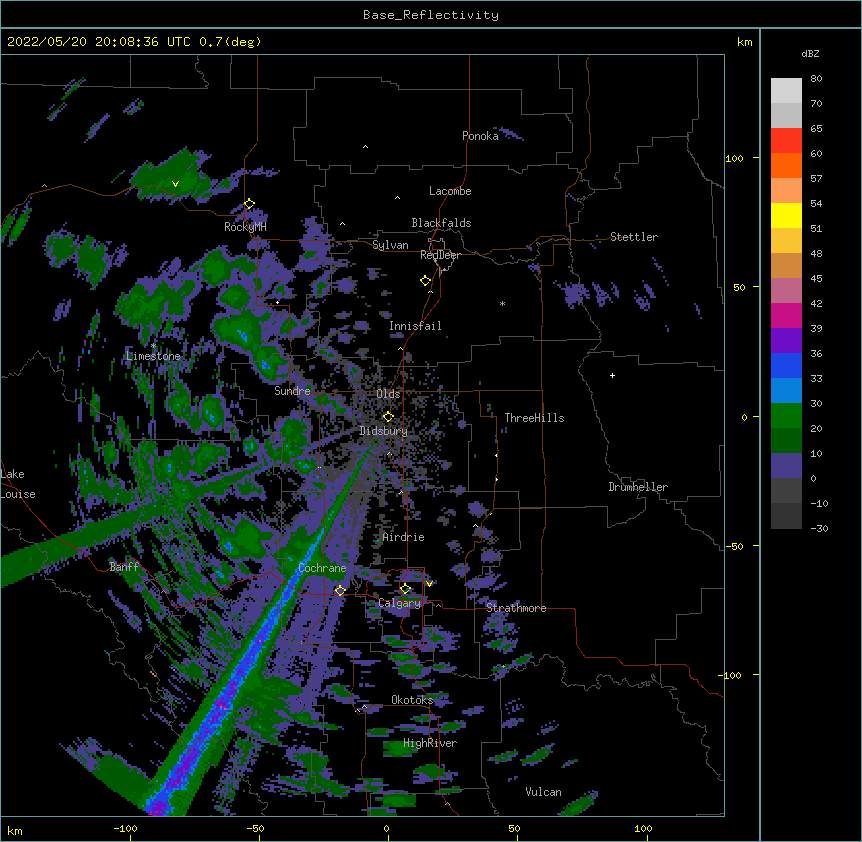Click the -50 tick on right km axis
Image resolution: width=862 pixels, height=842 pixels.
(x=734, y=546)
